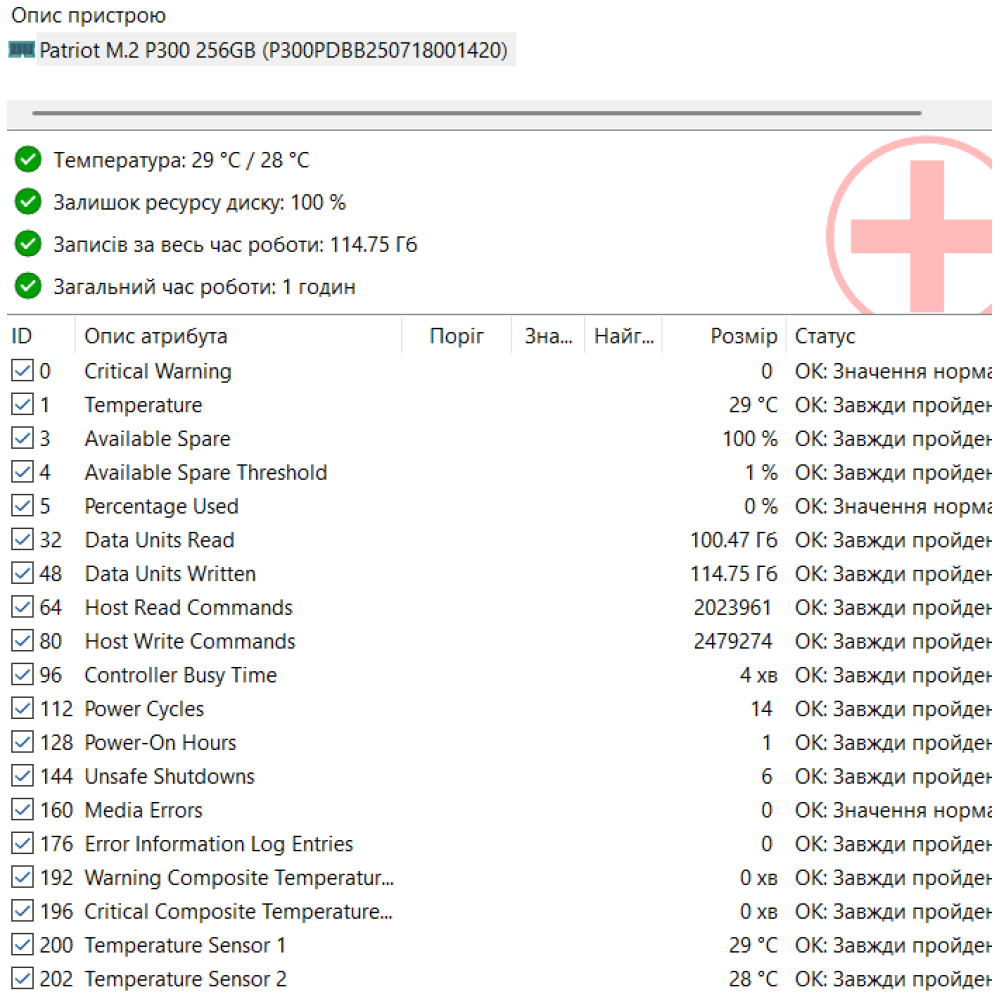
Task: Sort by Опис атрибута column header
Action: tap(156, 336)
